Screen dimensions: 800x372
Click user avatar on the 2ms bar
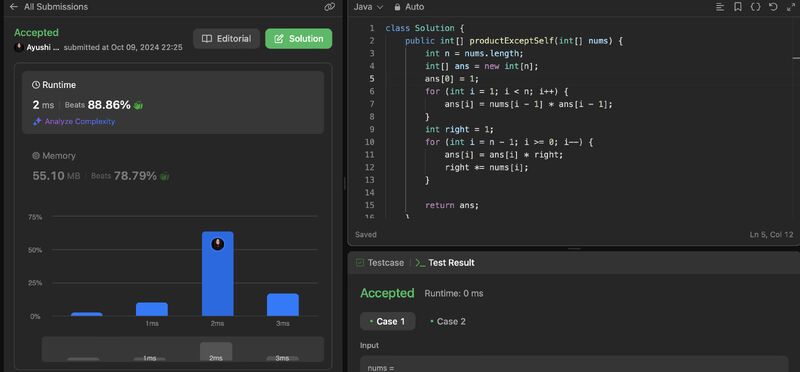coord(218,244)
